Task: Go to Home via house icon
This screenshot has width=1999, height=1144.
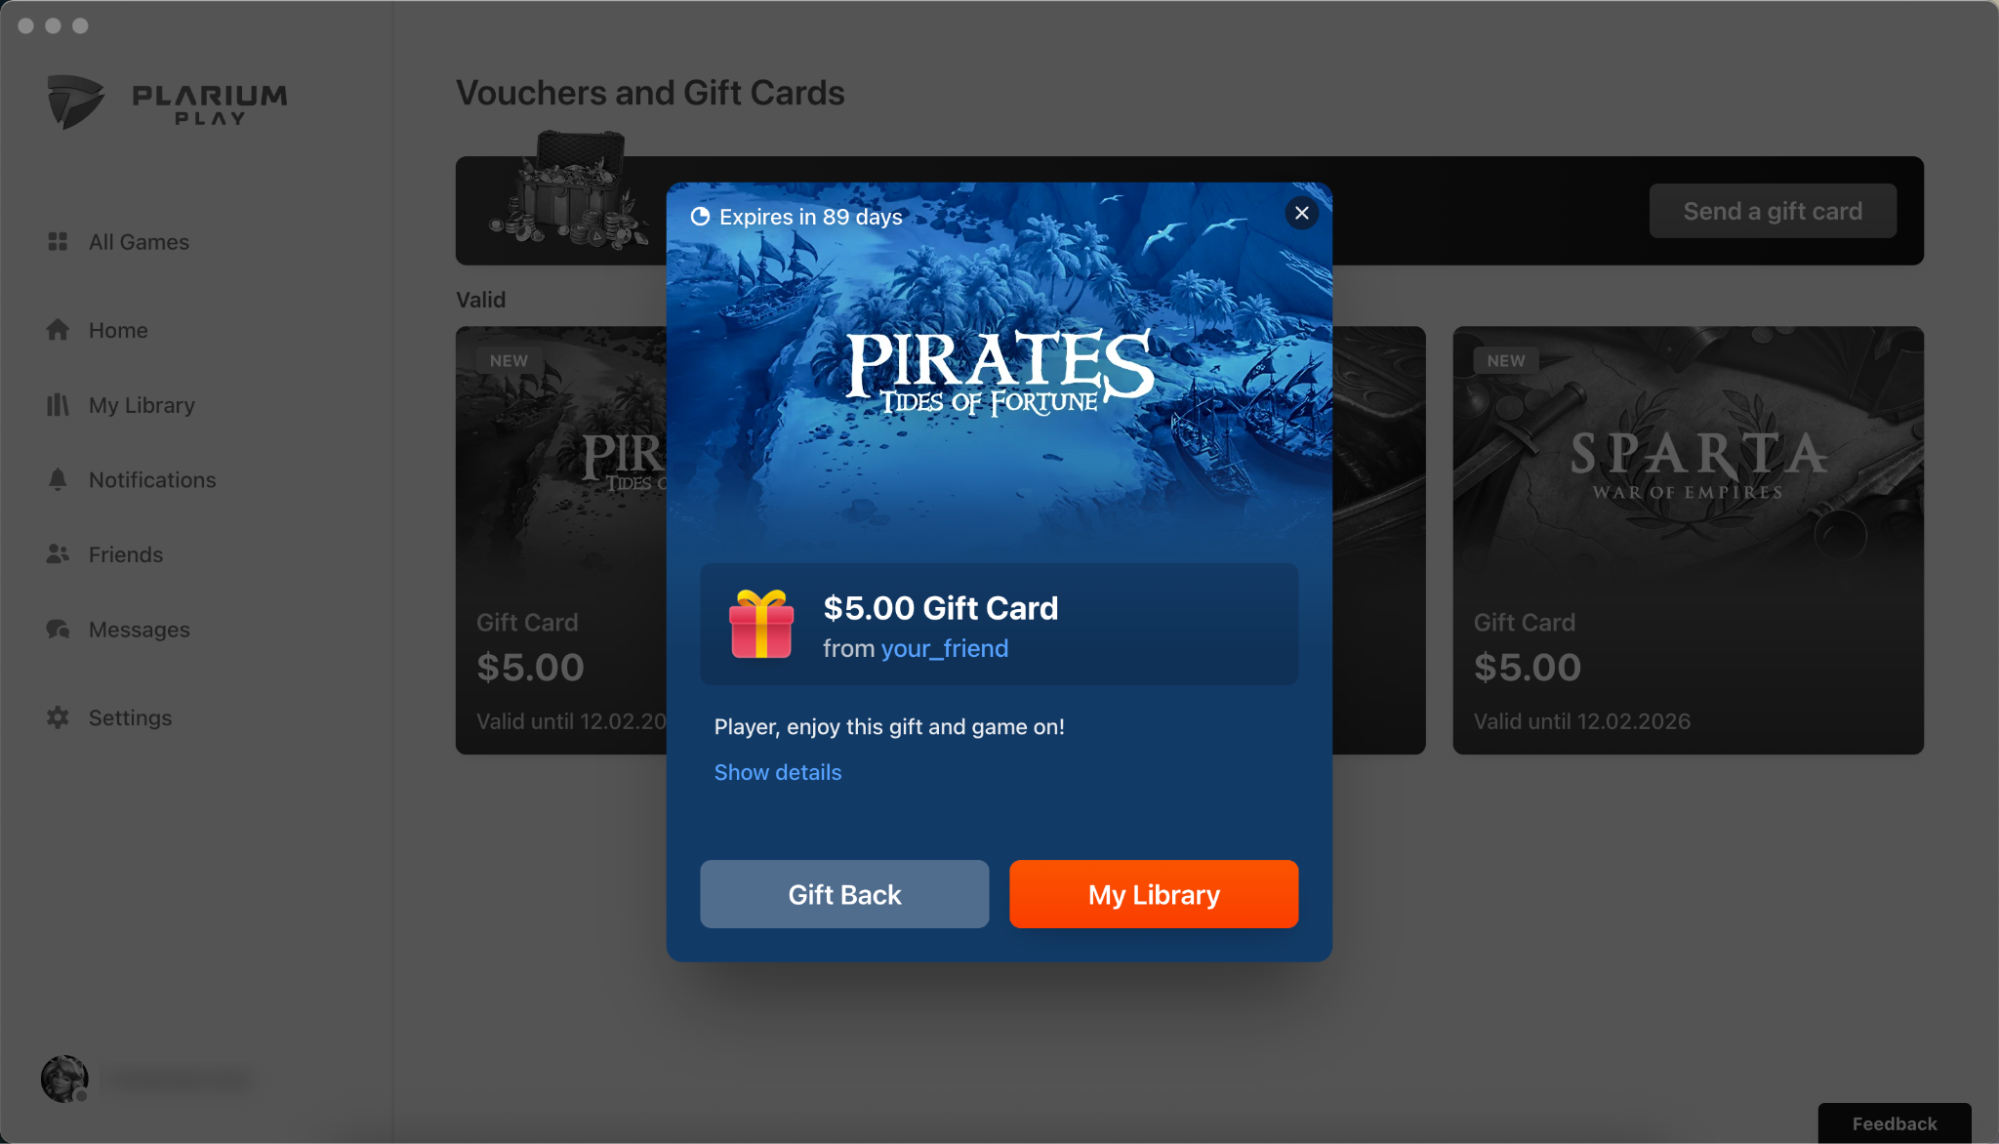Action: click(x=58, y=330)
